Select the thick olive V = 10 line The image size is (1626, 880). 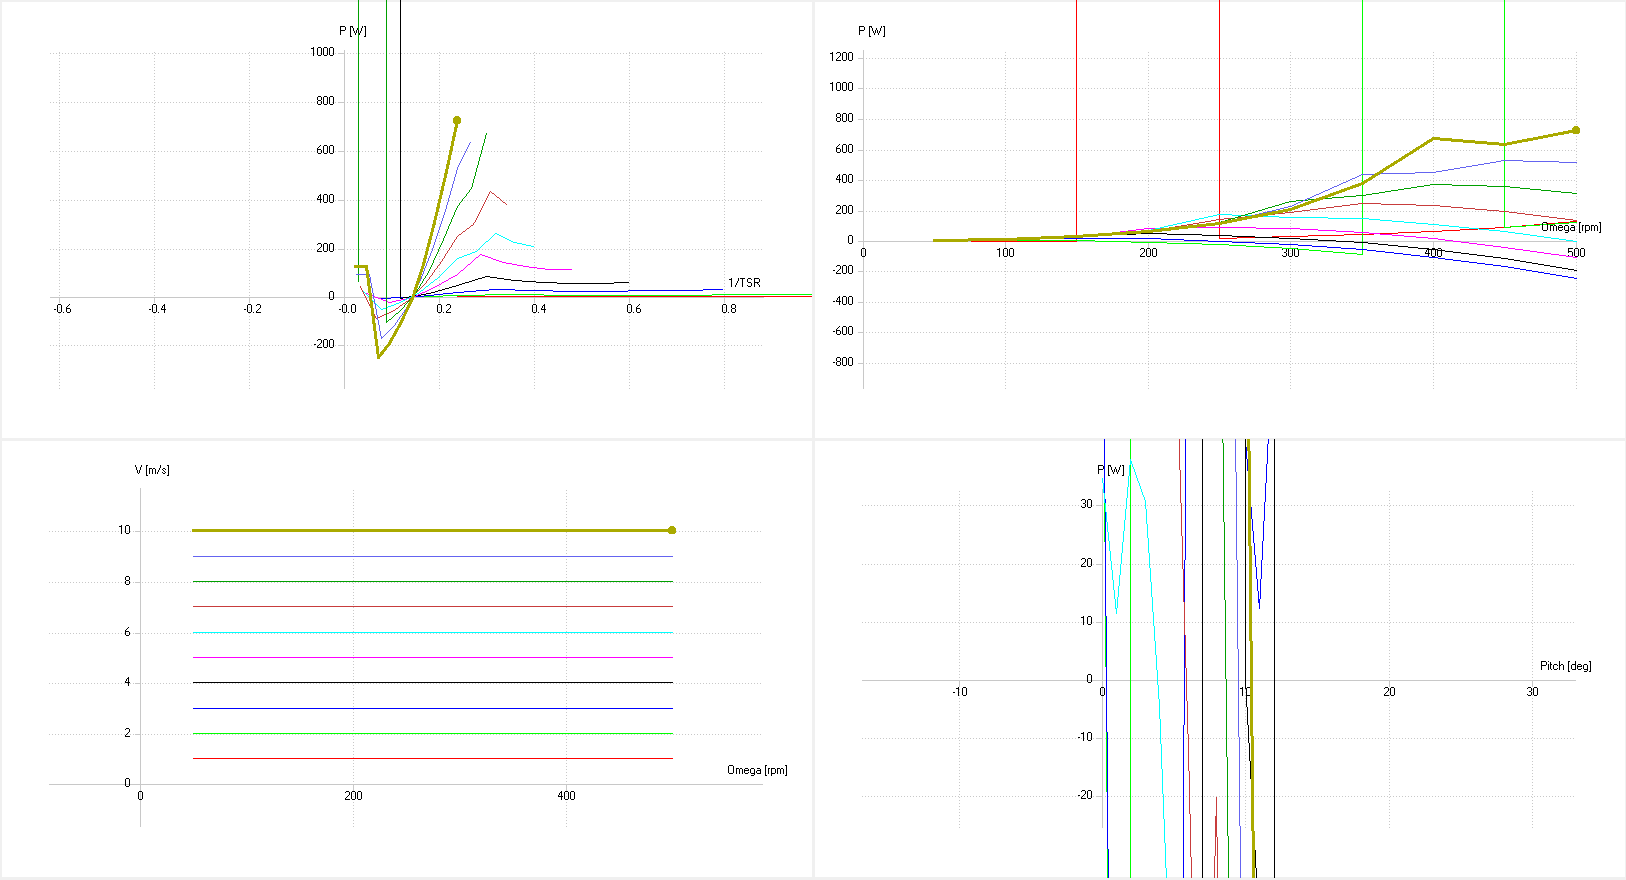tap(432, 530)
